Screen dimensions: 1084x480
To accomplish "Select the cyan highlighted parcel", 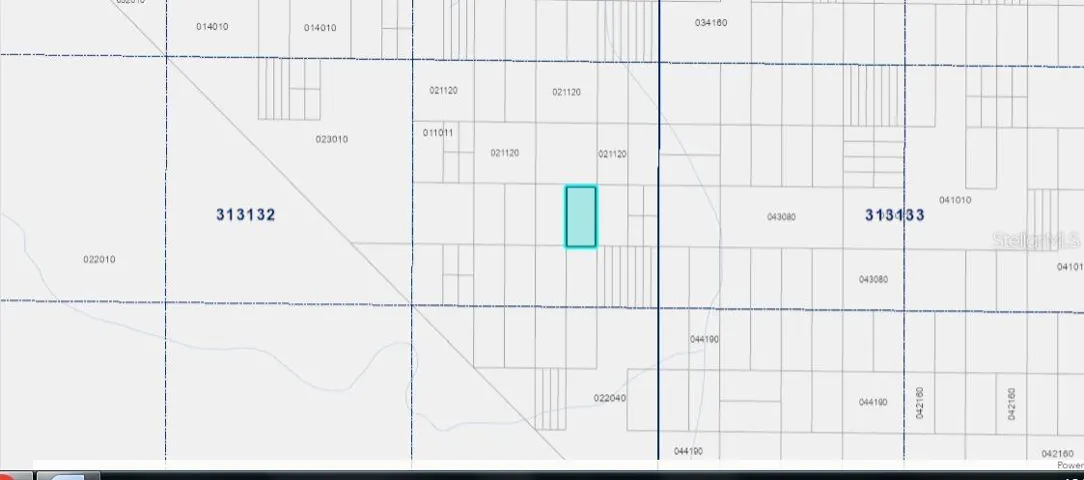I will [581, 216].
